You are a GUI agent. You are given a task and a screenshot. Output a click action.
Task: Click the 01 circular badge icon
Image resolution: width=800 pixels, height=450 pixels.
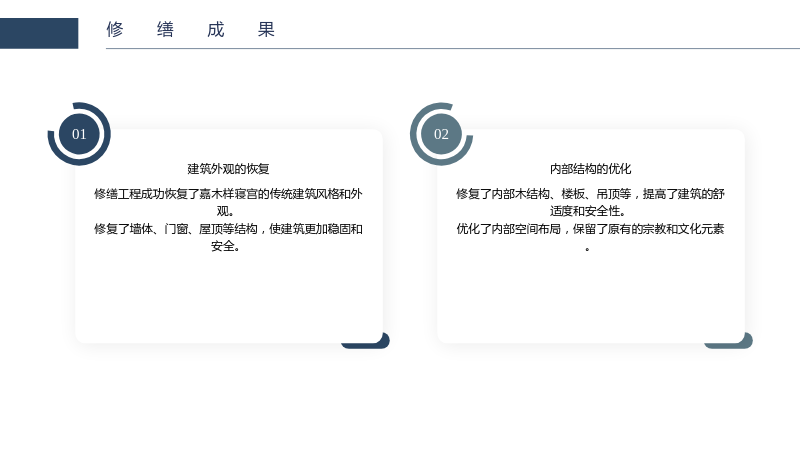coord(79,134)
